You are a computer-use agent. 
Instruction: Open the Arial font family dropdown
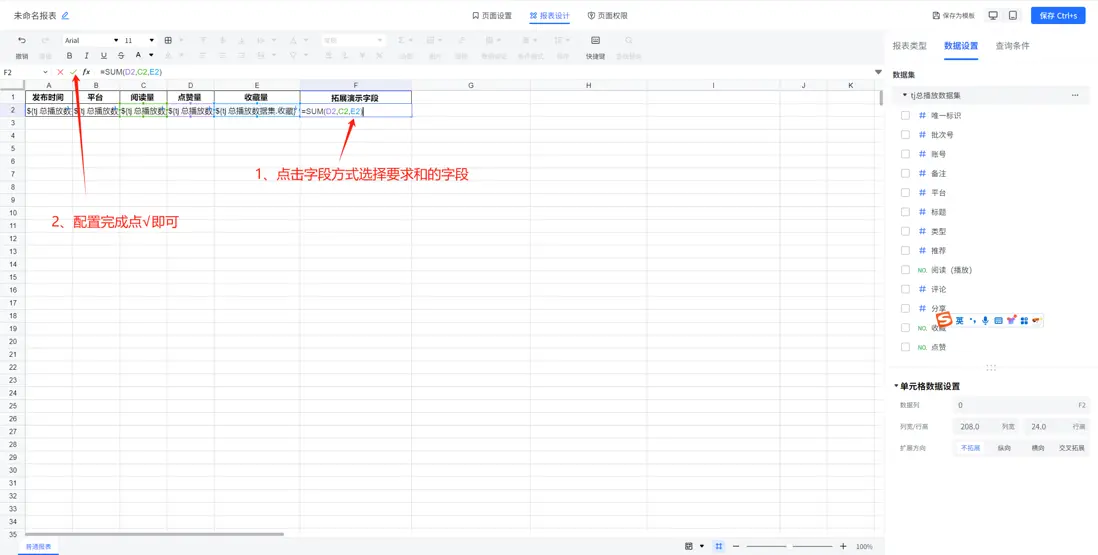pyautogui.click(x=91, y=41)
